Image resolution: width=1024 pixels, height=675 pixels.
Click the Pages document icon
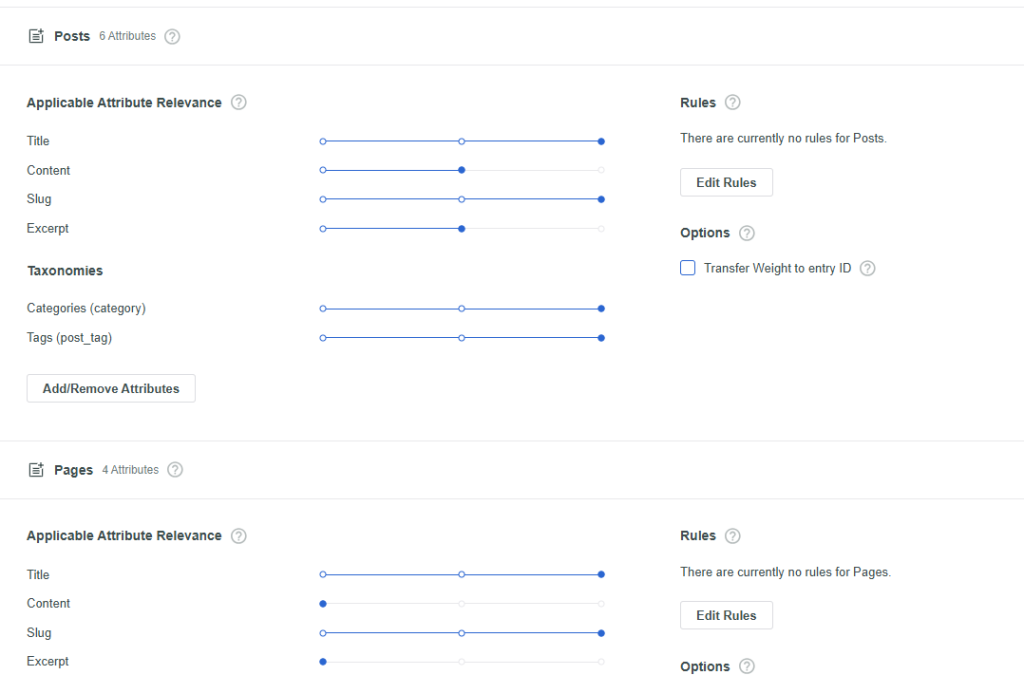pyautogui.click(x=36, y=470)
